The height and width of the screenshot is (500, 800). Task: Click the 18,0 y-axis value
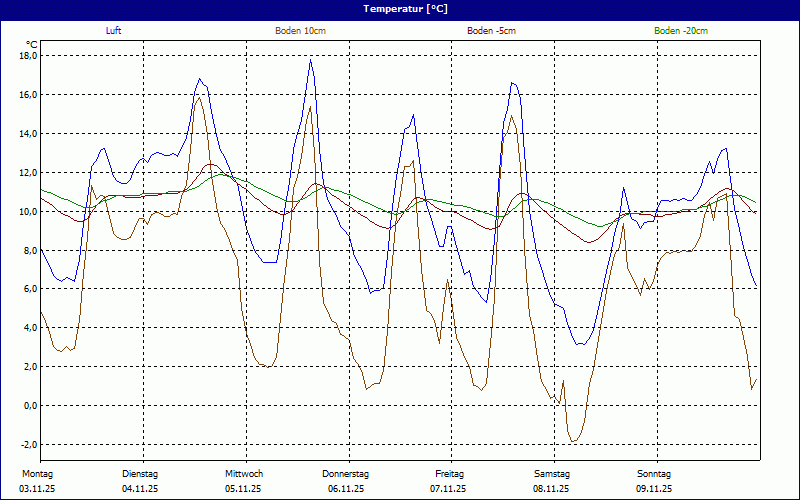pos(29,56)
